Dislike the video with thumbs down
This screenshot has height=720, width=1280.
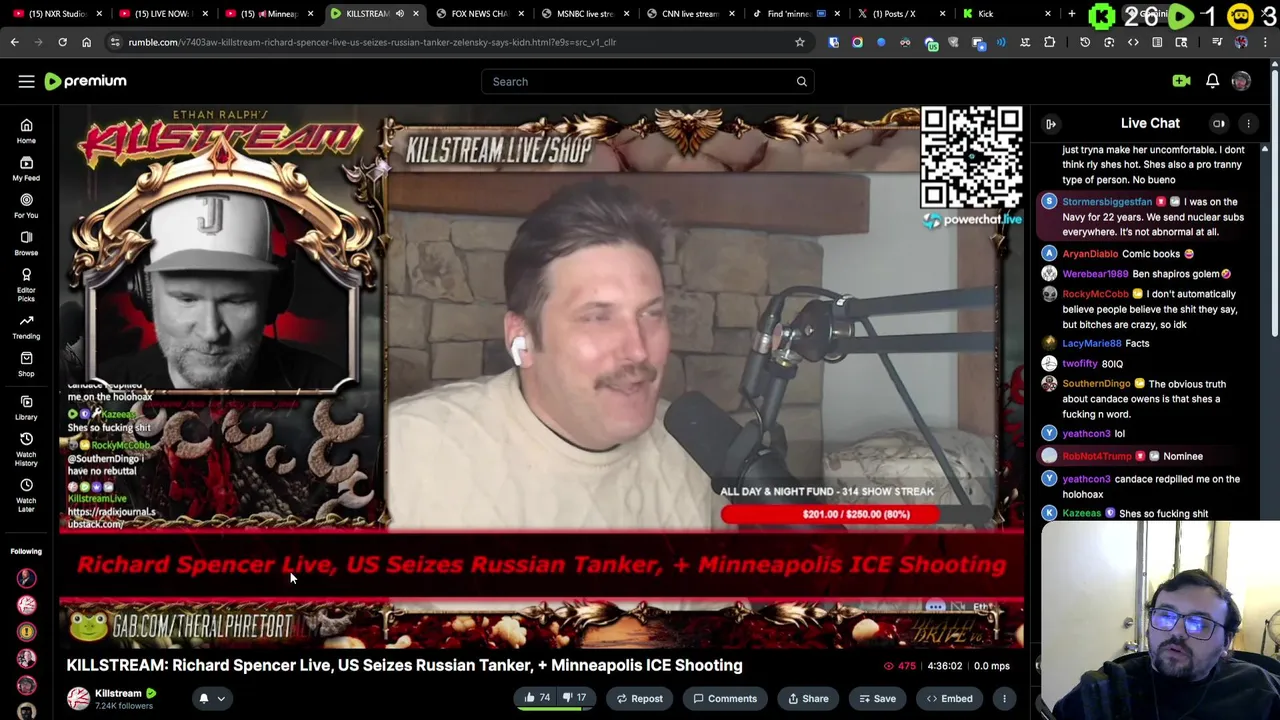pos(574,698)
